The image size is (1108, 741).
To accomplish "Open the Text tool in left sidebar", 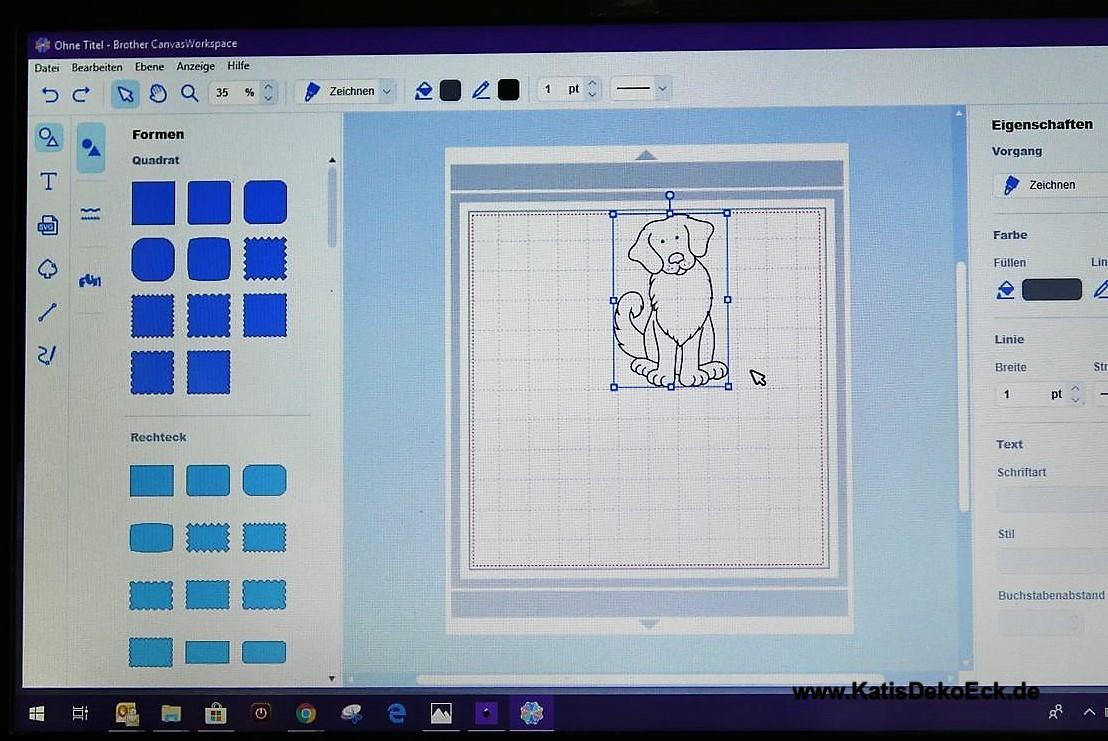I will pos(48,181).
